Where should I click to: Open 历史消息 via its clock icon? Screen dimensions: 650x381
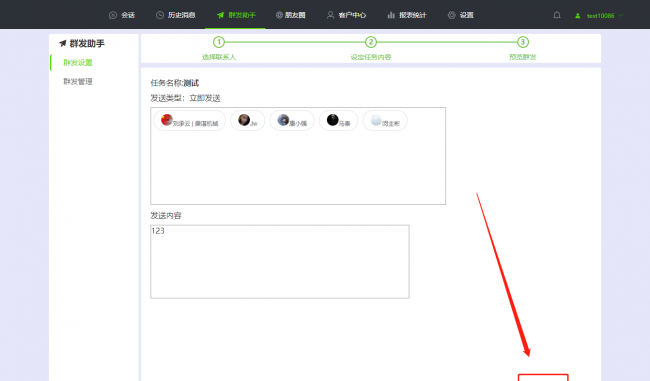click(x=160, y=15)
